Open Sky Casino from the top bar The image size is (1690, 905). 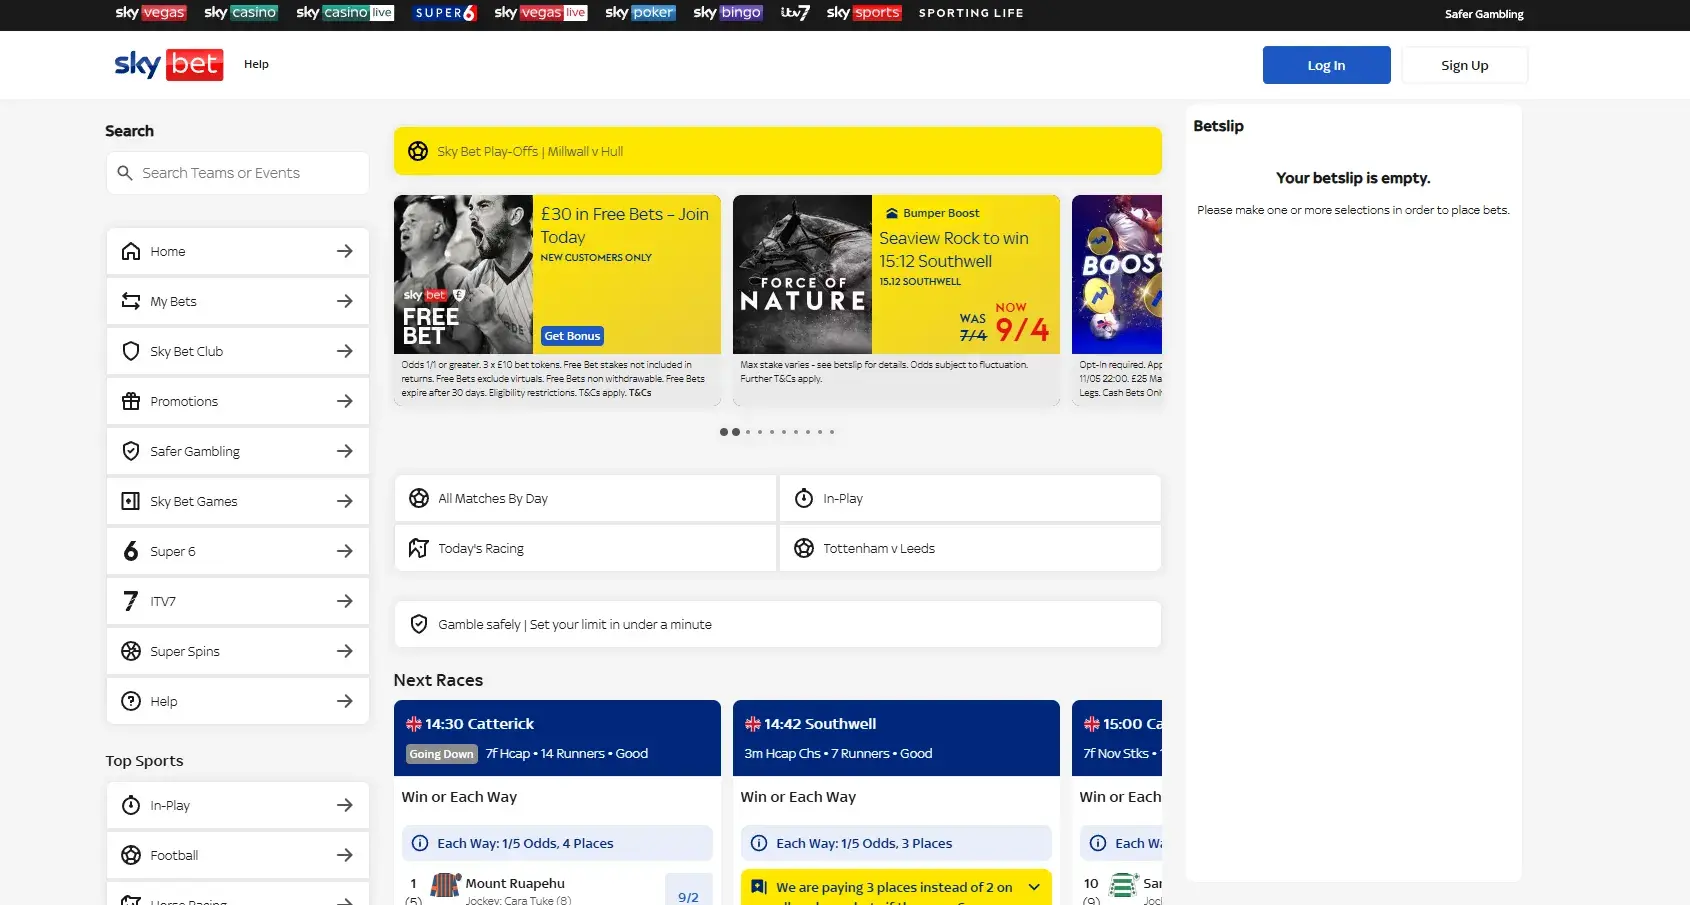pos(240,13)
